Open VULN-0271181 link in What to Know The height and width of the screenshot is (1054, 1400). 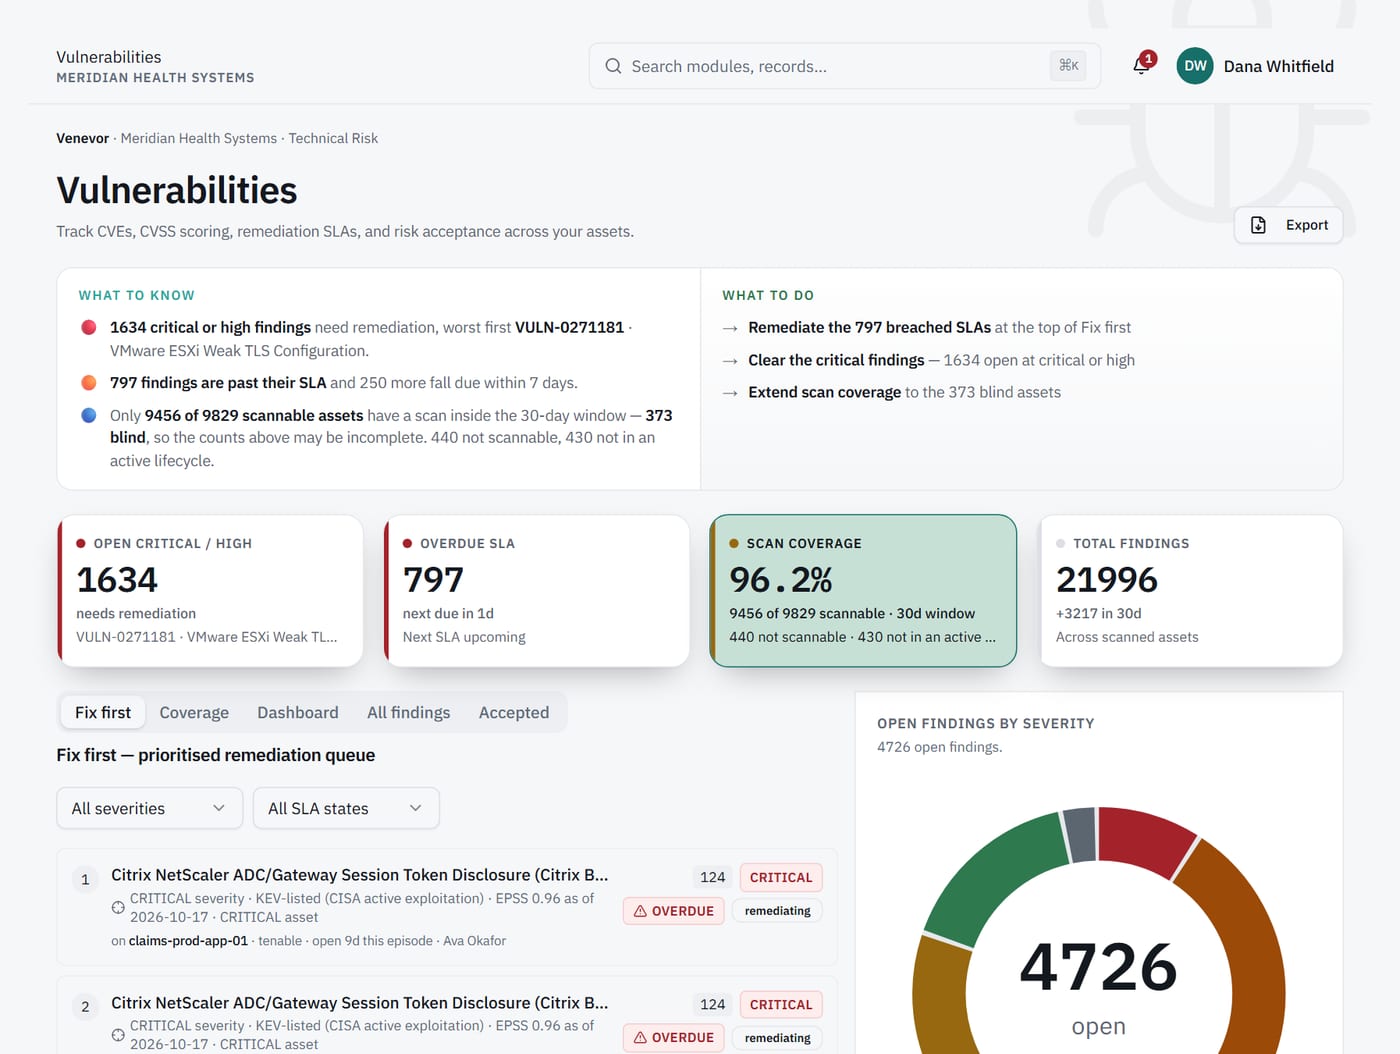pyautogui.click(x=569, y=327)
